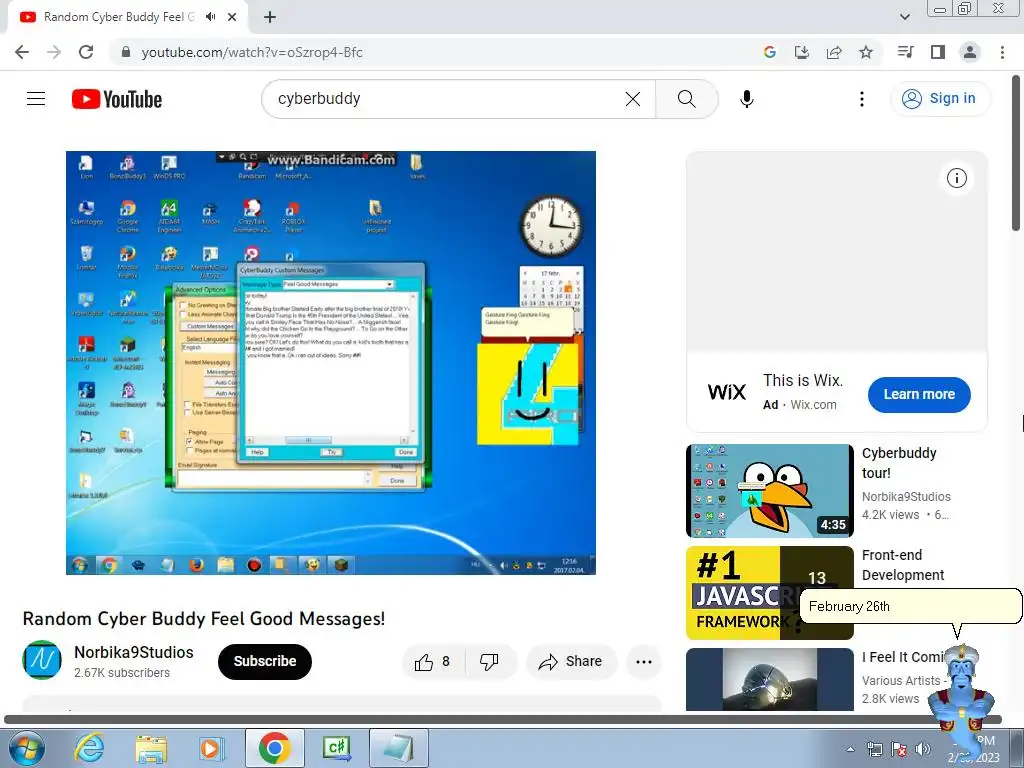
Task: Switch to the Chrome taskbar button
Action: click(274, 748)
